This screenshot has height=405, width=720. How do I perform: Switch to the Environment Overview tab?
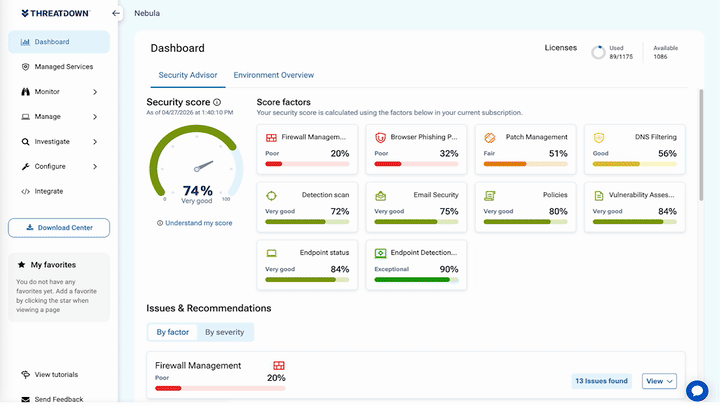(274, 75)
